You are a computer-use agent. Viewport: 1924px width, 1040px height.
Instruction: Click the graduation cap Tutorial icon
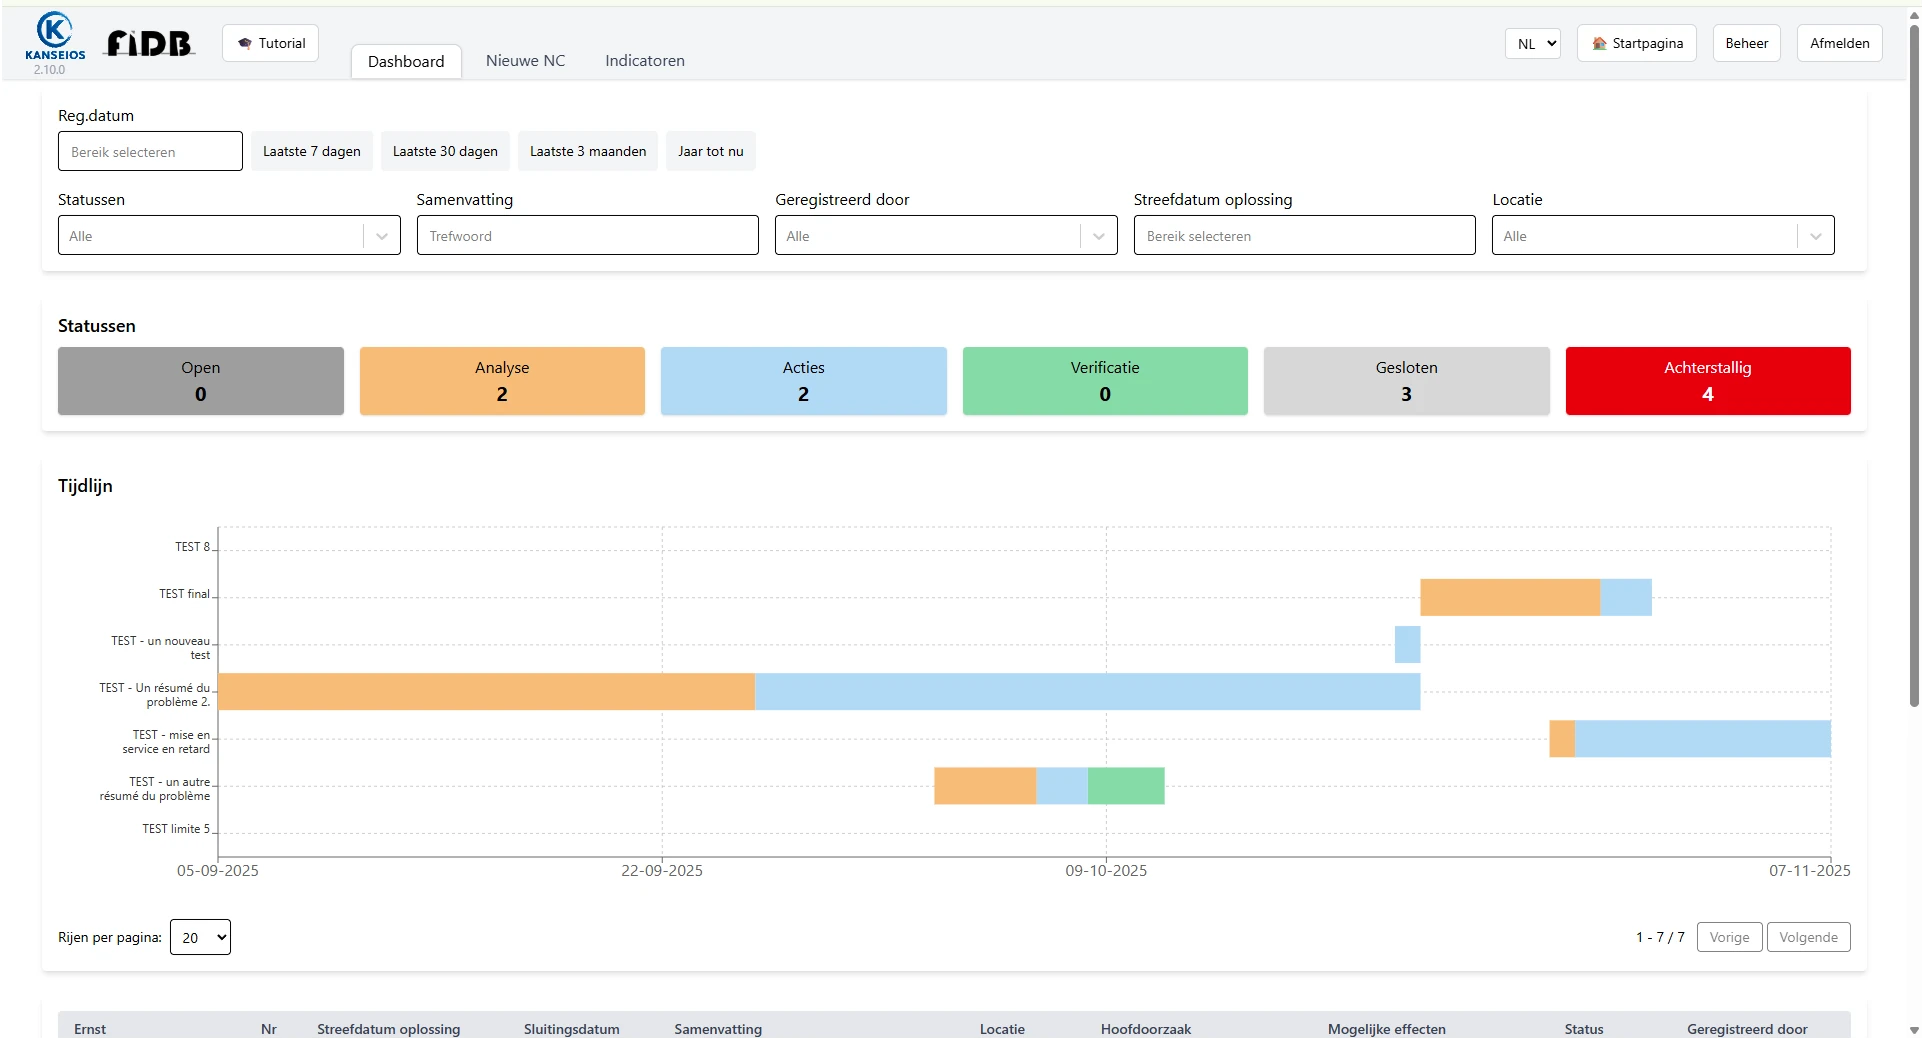point(243,42)
